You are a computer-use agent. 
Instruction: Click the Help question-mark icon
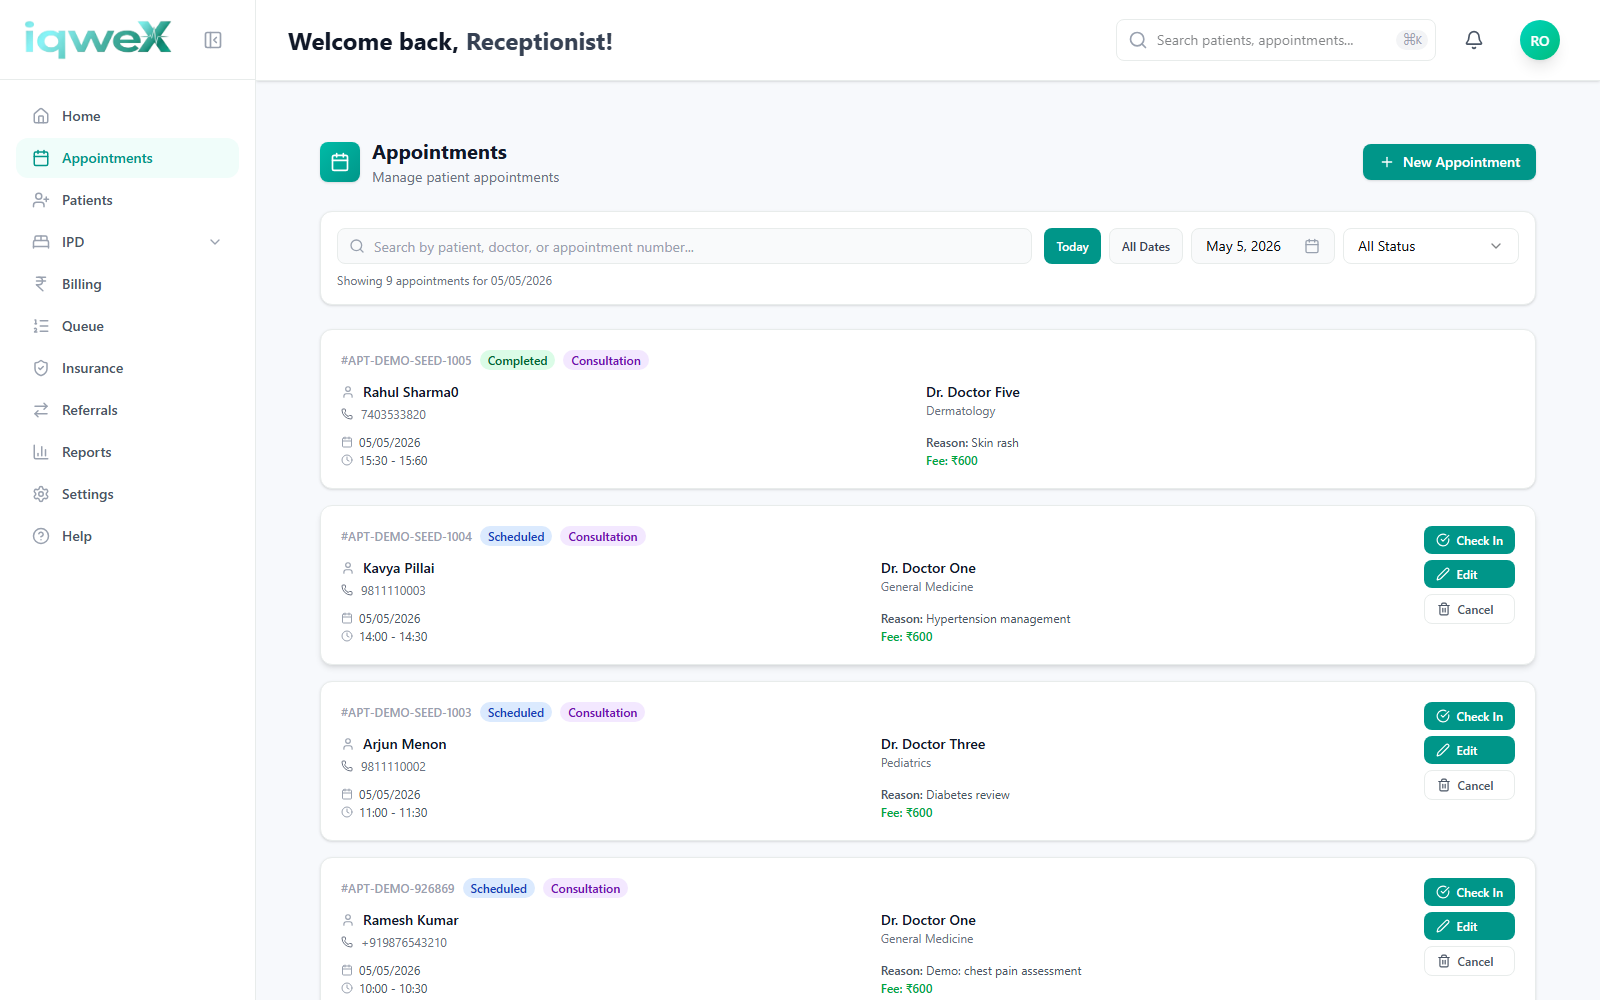(x=41, y=536)
